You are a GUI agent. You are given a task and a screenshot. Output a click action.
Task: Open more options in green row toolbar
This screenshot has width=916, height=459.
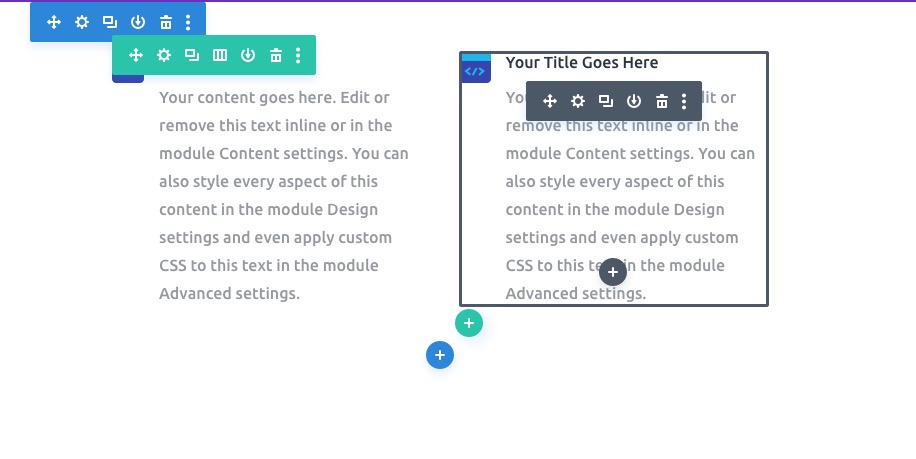pos(298,55)
